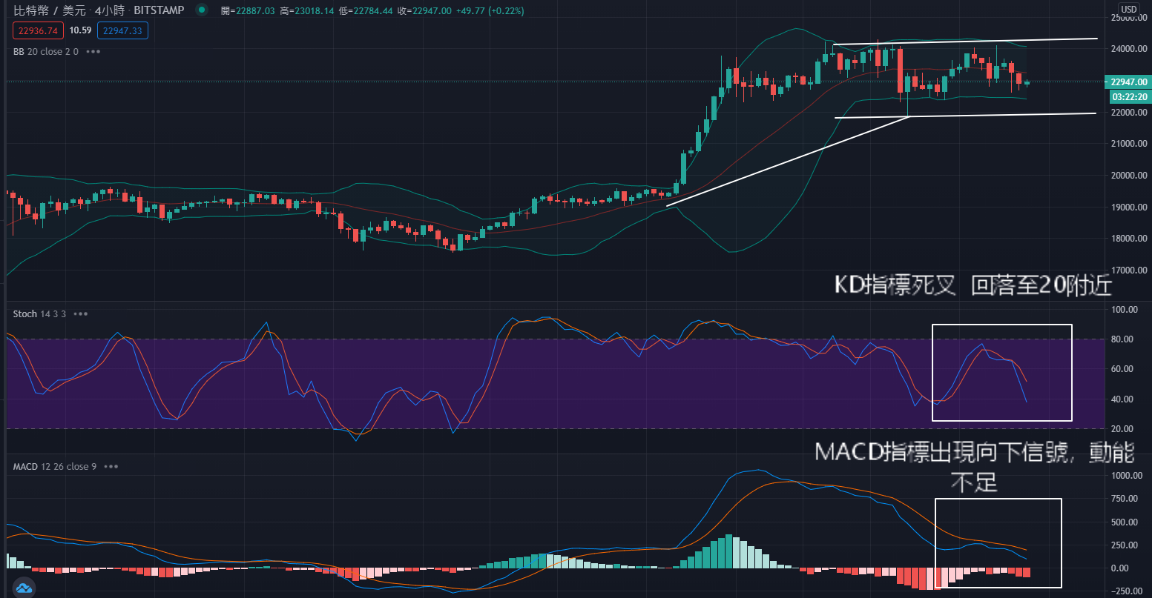Open the USD currency selector
1152x598 pixels.
pyautogui.click(x=1128, y=10)
